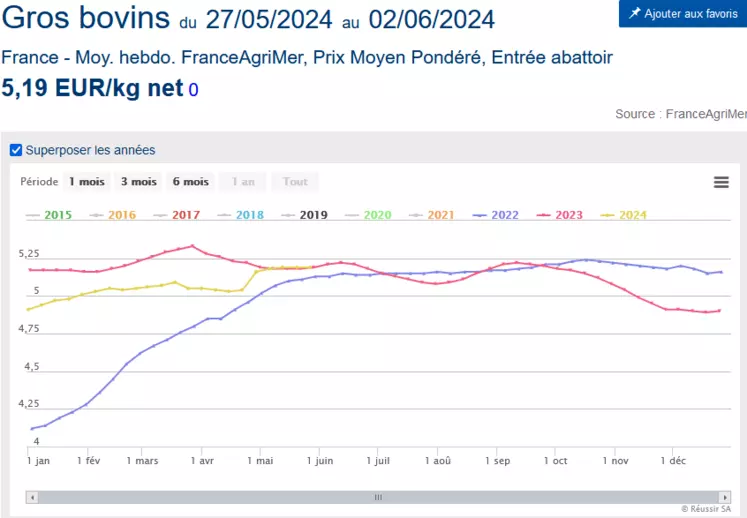
Task: Select the 3 mois period
Action: [x=139, y=182]
